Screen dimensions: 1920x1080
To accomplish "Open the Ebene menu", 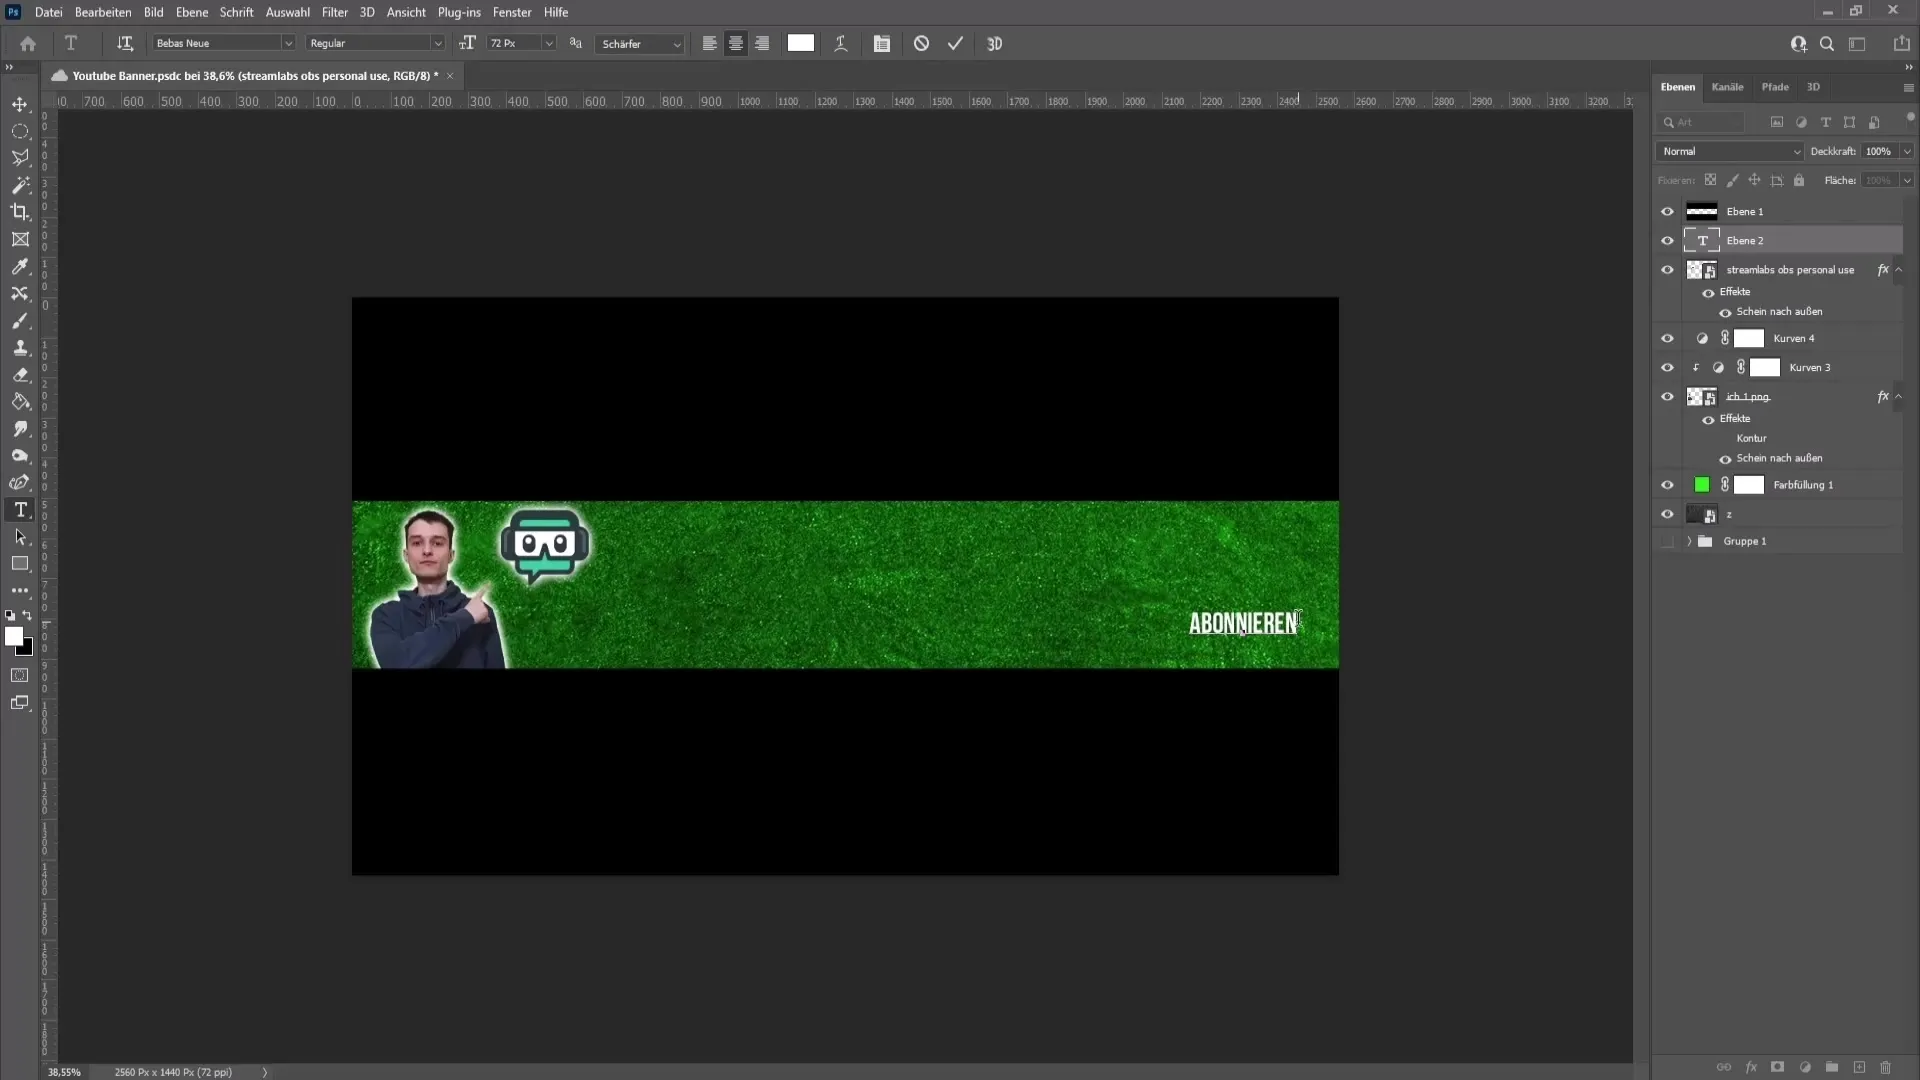I will 191,11.
